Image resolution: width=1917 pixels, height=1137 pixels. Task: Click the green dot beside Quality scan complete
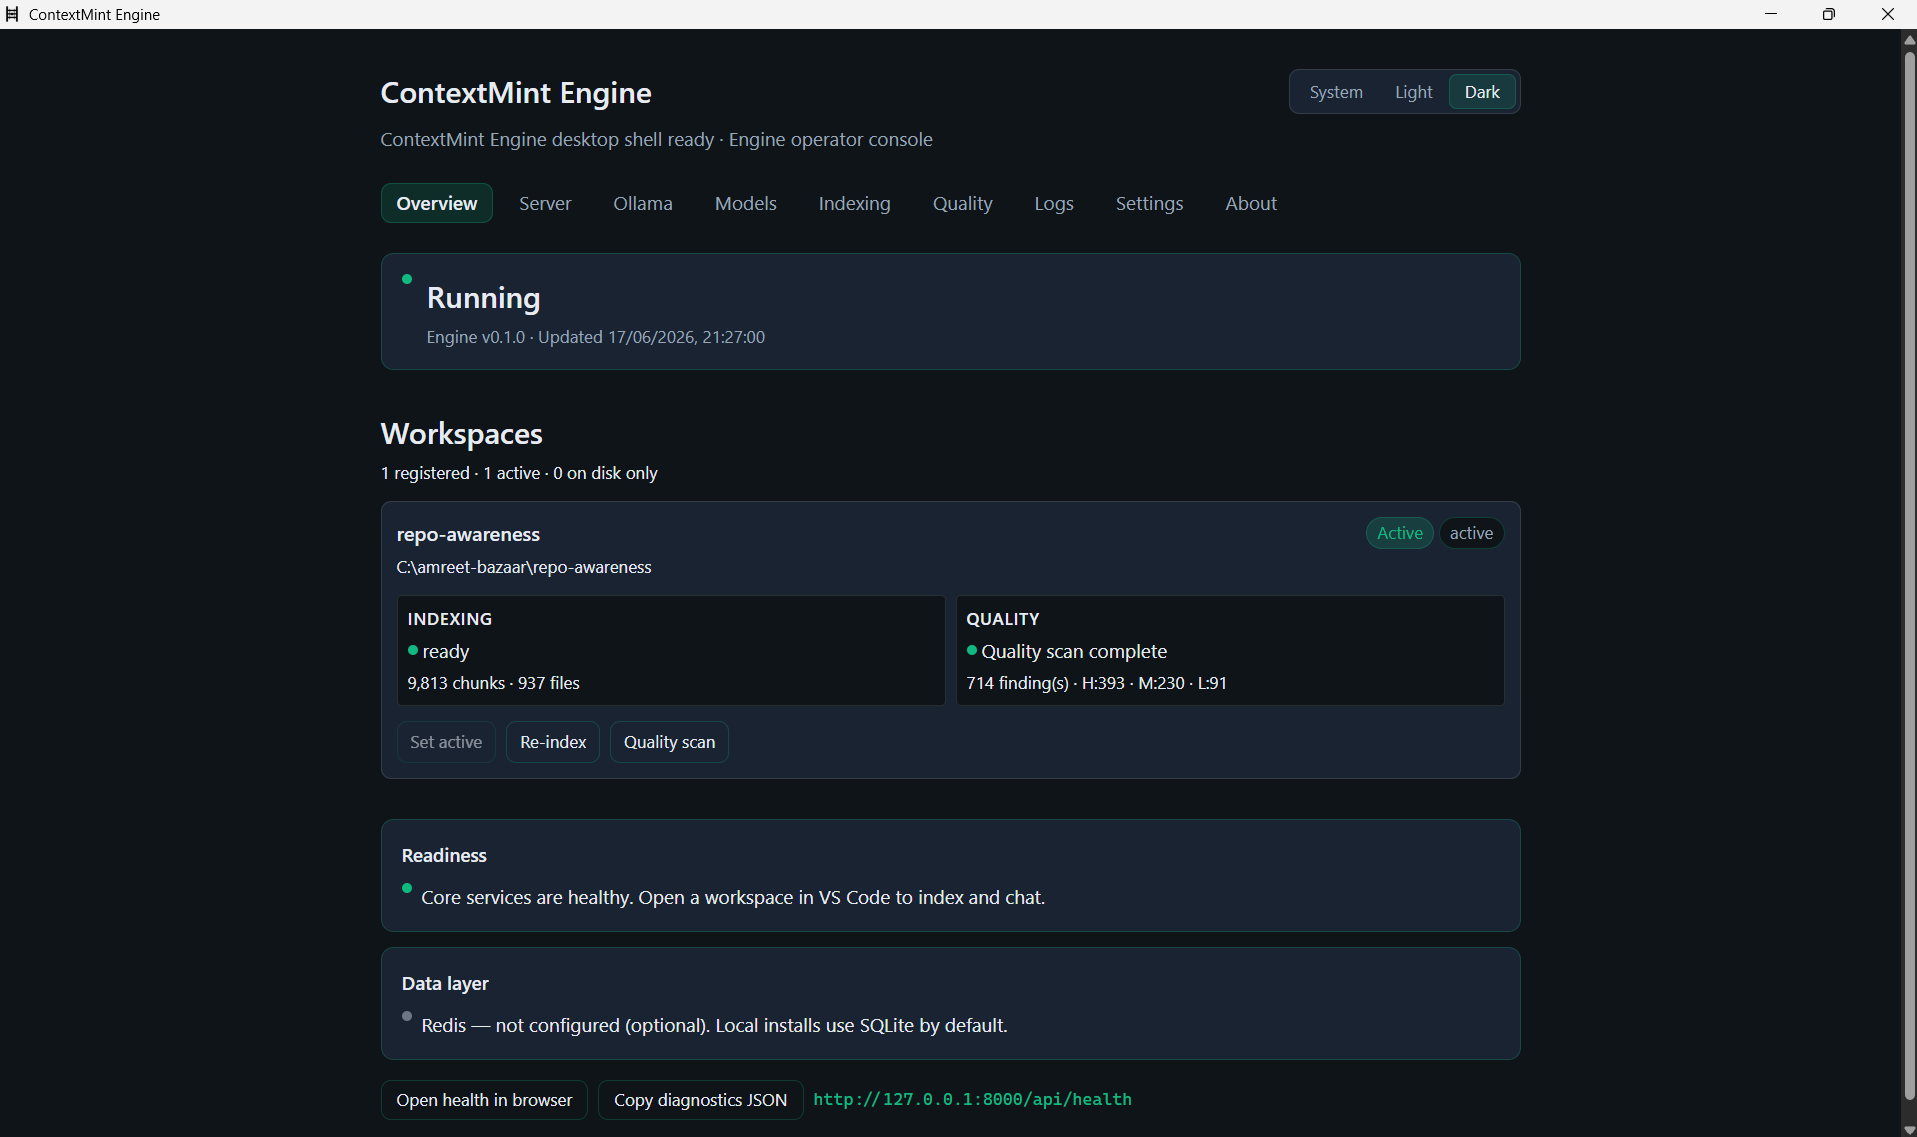(972, 650)
